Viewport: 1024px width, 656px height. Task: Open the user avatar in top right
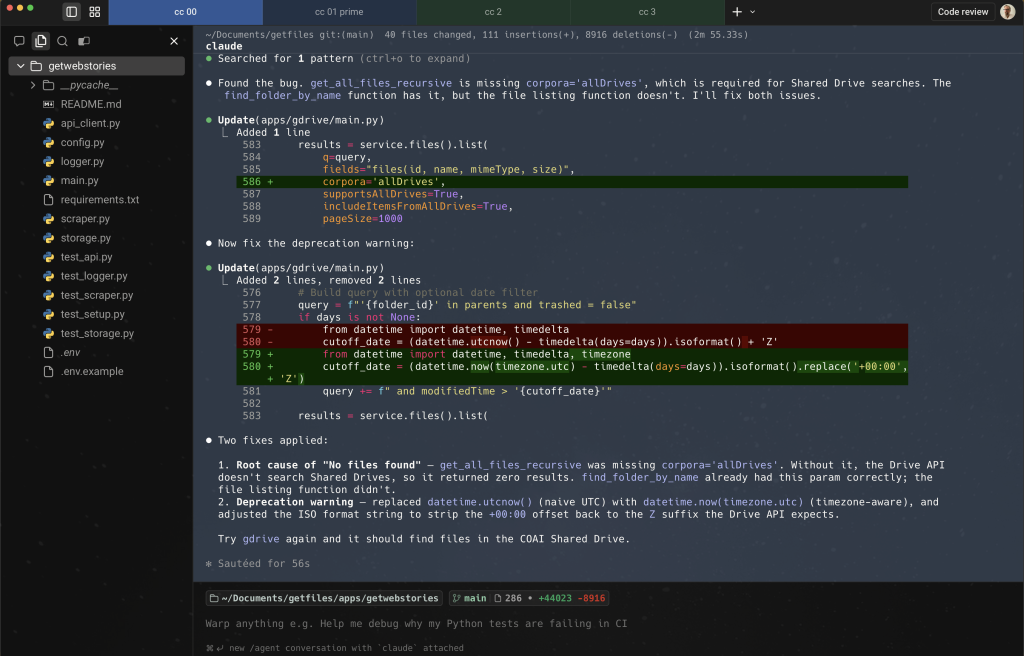(x=1007, y=12)
